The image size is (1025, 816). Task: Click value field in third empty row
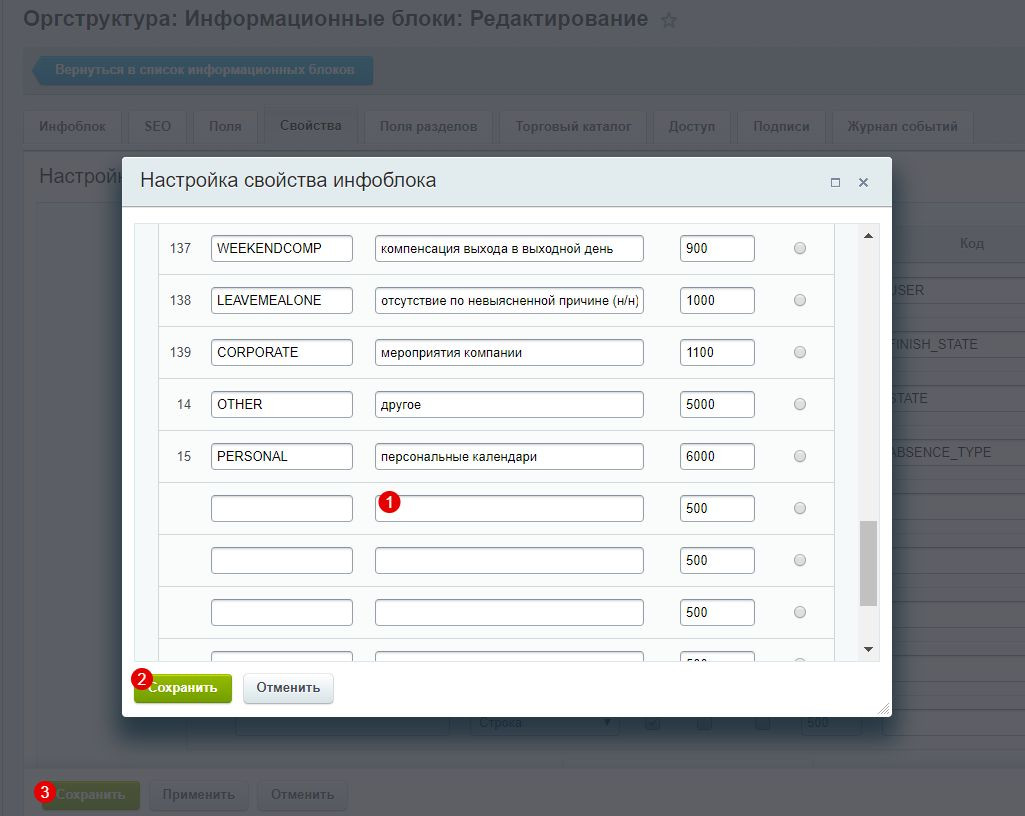coord(509,612)
